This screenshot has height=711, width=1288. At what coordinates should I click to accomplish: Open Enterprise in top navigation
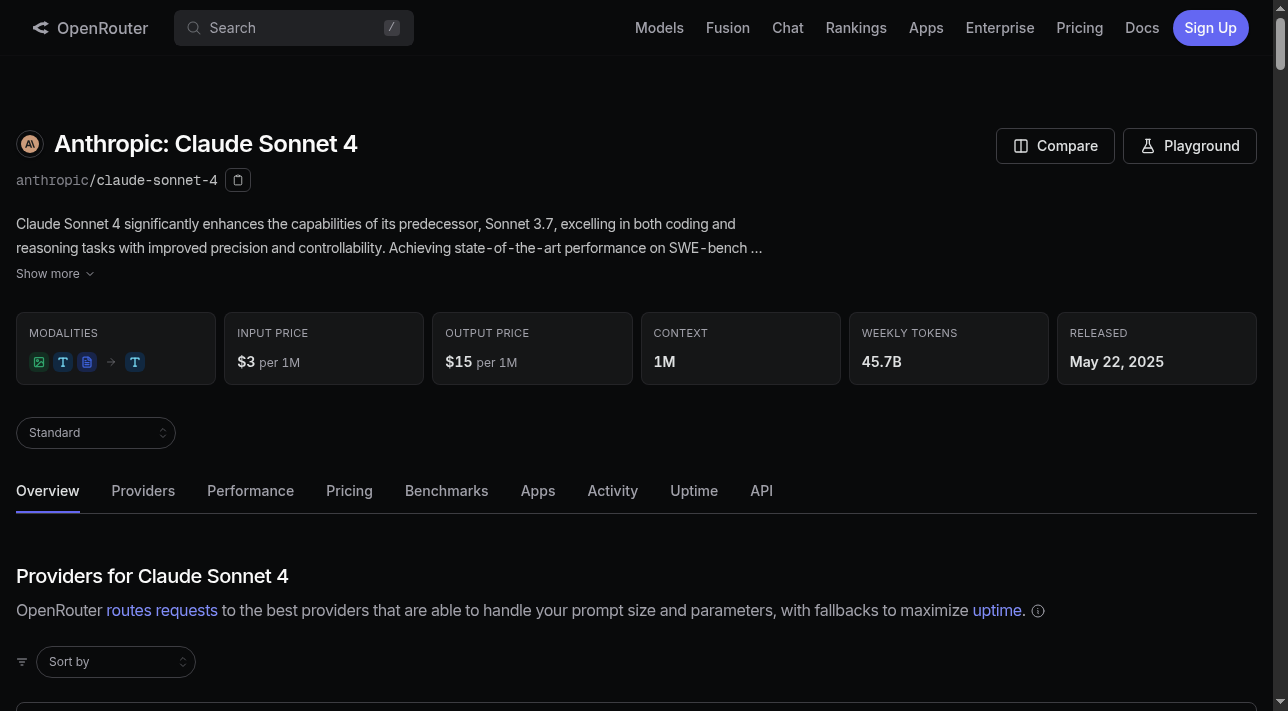coord(1000,28)
